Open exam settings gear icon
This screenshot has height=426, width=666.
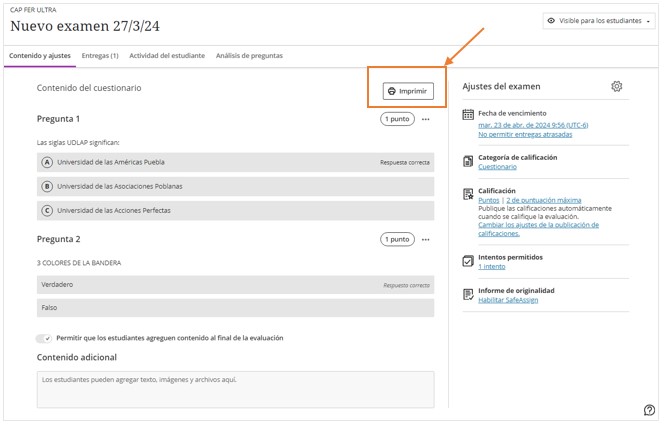coord(616,86)
